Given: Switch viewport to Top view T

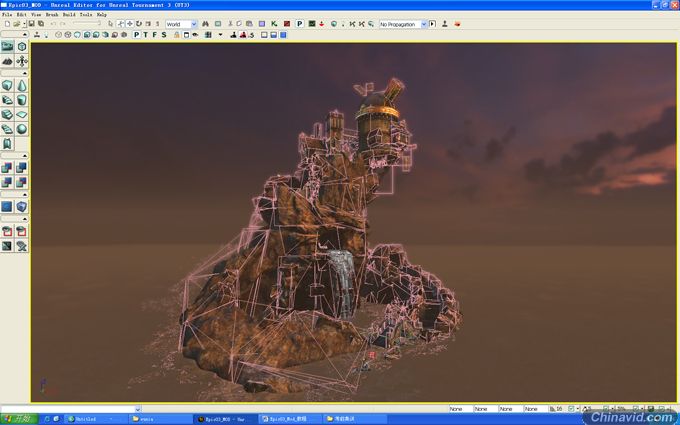Looking at the screenshot, I should coord(146,35).
